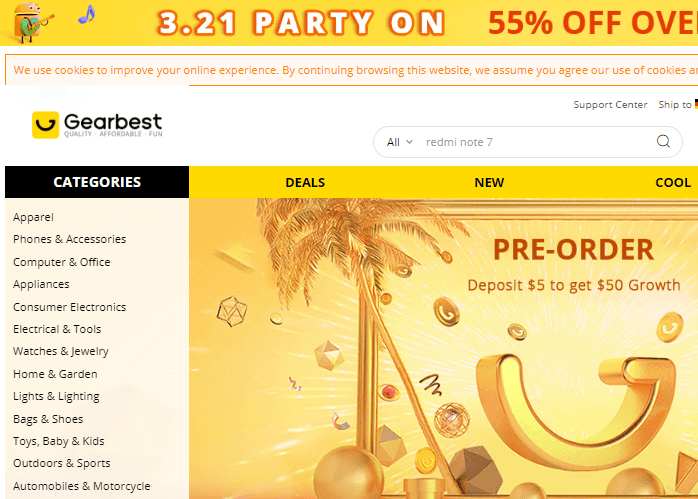Open the Computer & Office category
This screenshot has width=698, height=499.
point(61,262)
